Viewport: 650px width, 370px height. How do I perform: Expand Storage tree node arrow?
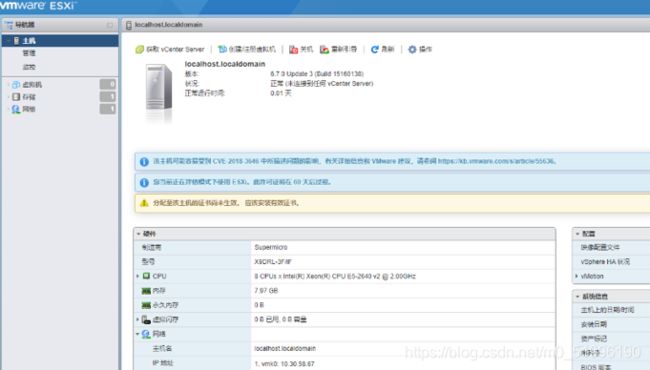(9, 97)
